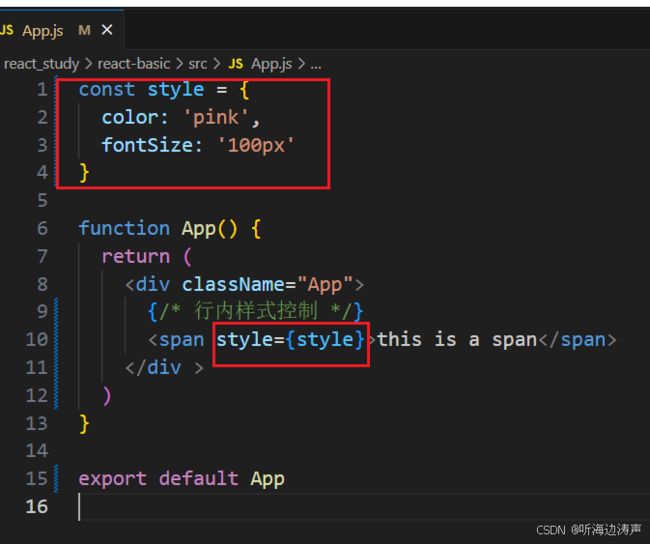Click the 行内样式控制 comment

click(x=255, y=311)
